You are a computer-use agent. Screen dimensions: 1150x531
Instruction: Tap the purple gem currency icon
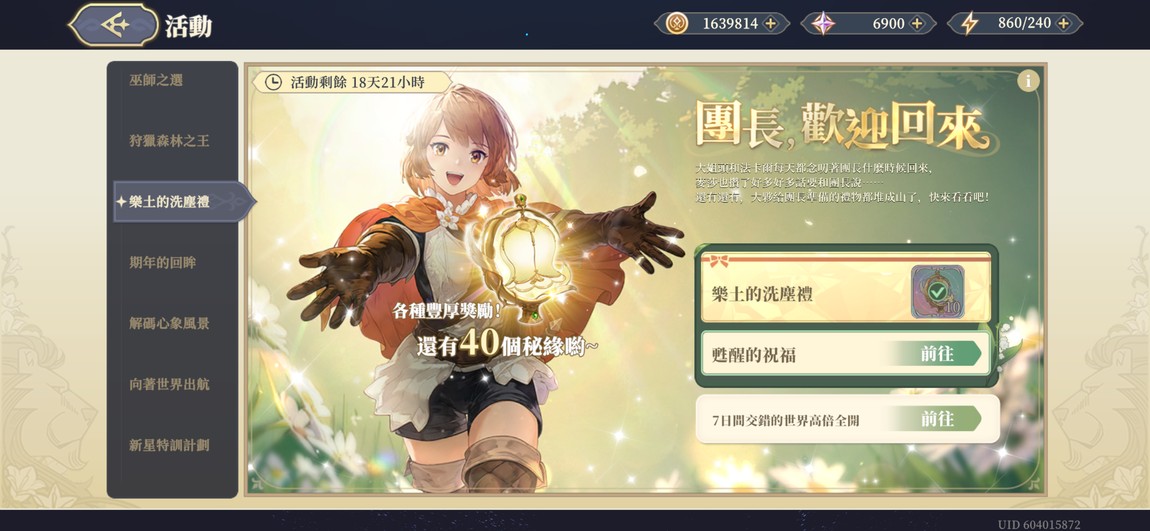(x=823, y=23)
